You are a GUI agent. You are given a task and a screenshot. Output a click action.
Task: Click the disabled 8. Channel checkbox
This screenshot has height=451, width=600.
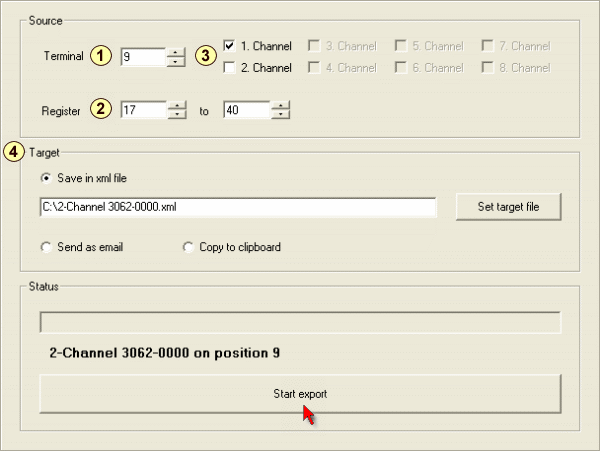point(488,67)
